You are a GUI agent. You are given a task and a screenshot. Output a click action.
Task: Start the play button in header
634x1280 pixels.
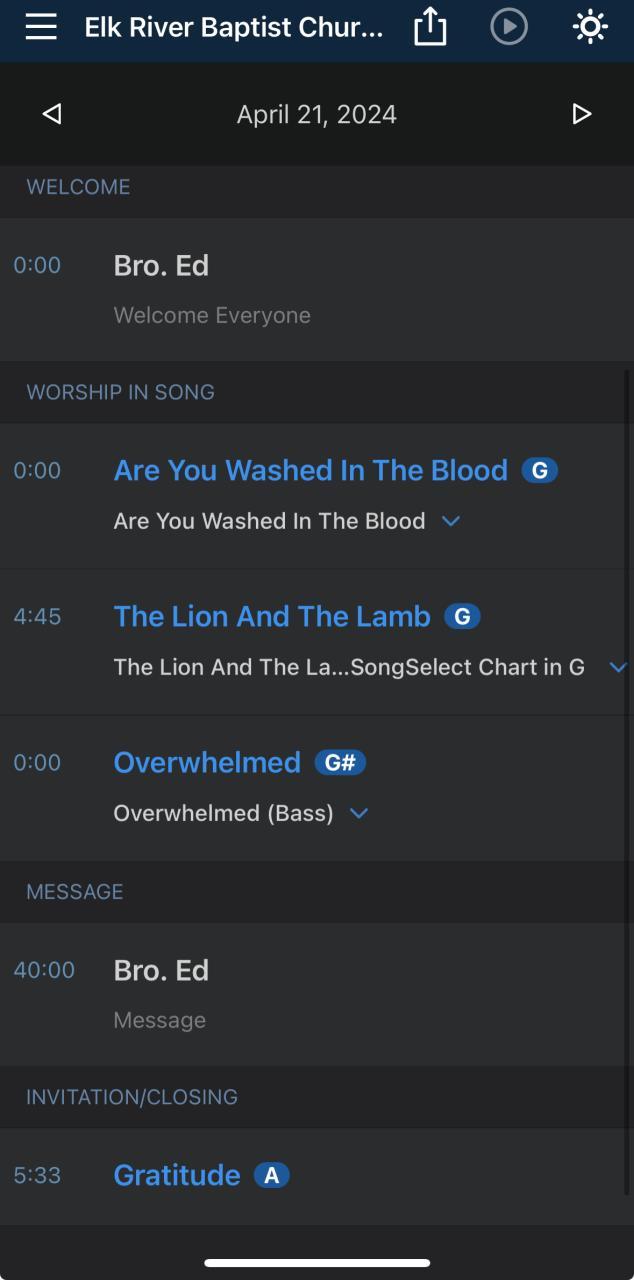click(509, 27)
